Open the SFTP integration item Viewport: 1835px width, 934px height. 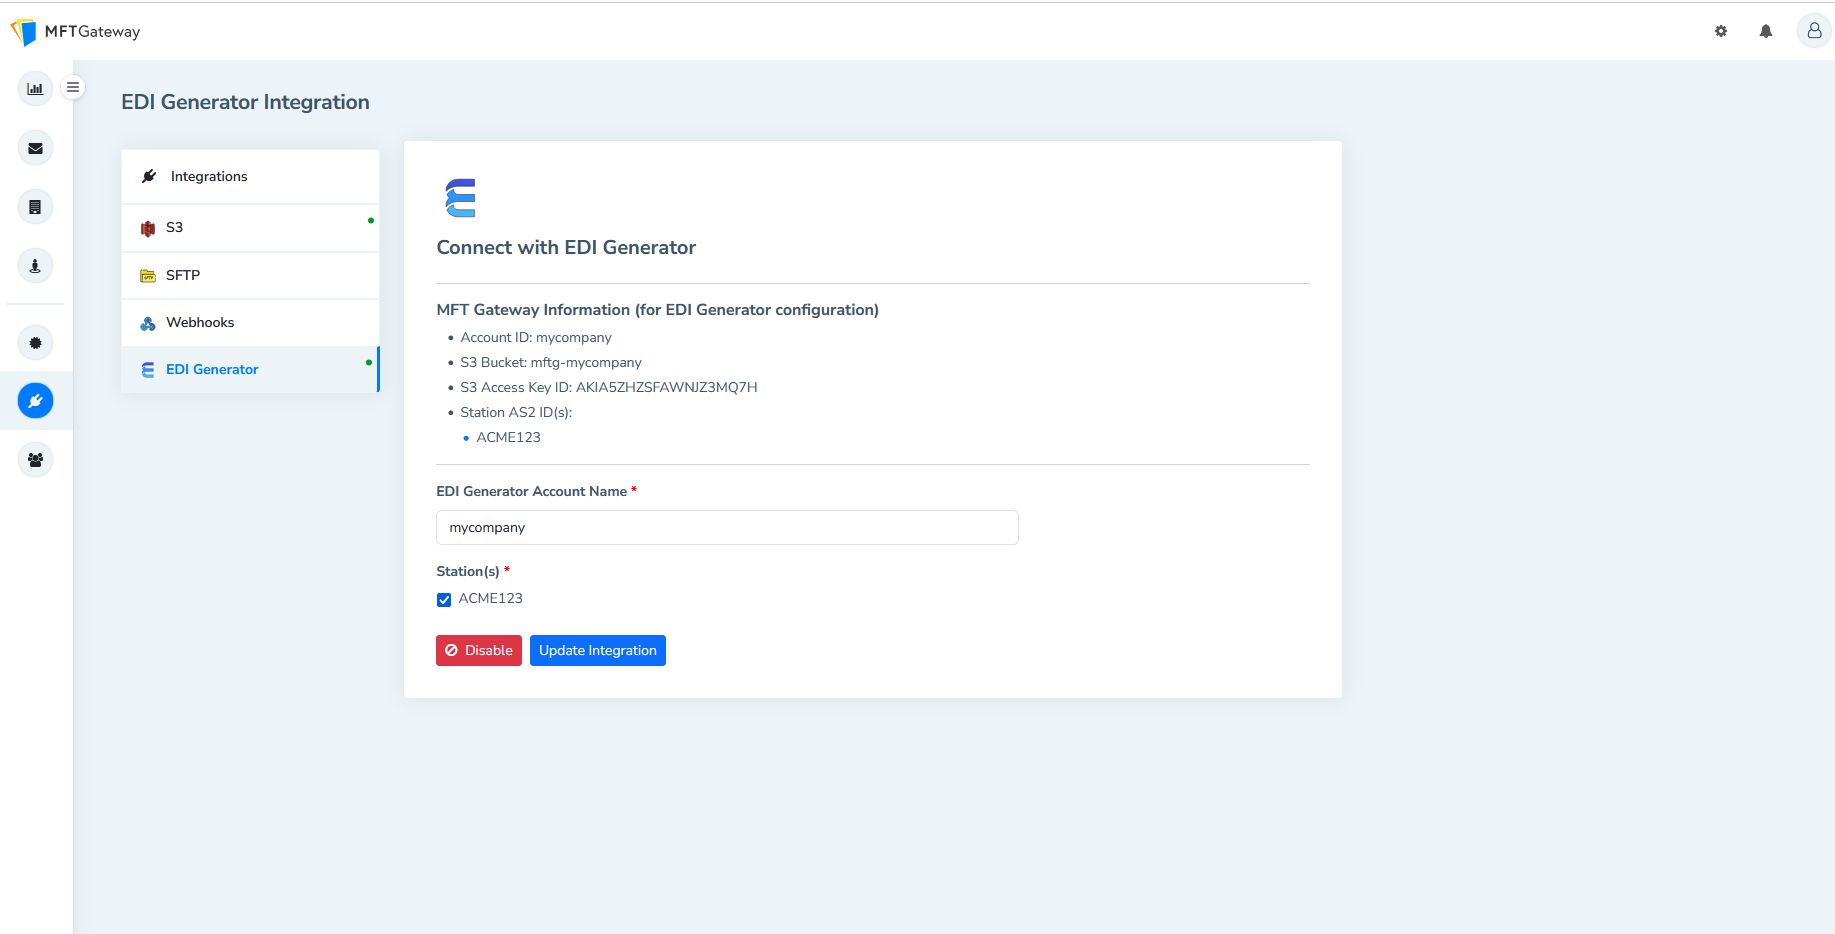pos(250,275)
